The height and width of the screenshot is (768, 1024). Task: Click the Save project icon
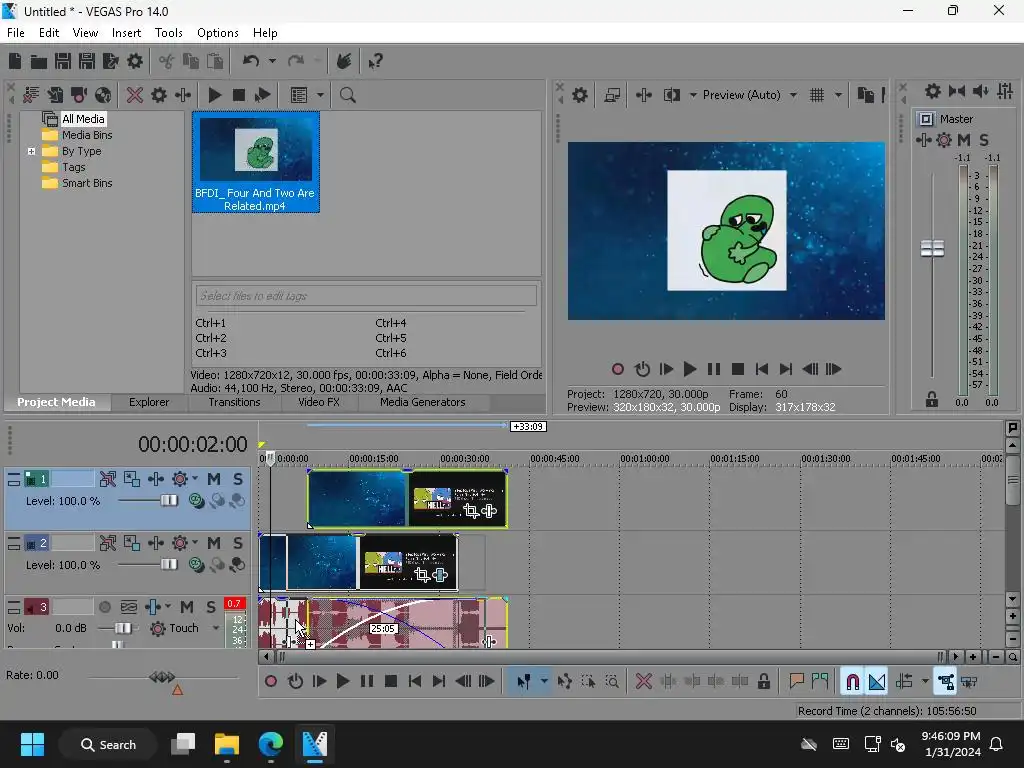pos(63,61)
